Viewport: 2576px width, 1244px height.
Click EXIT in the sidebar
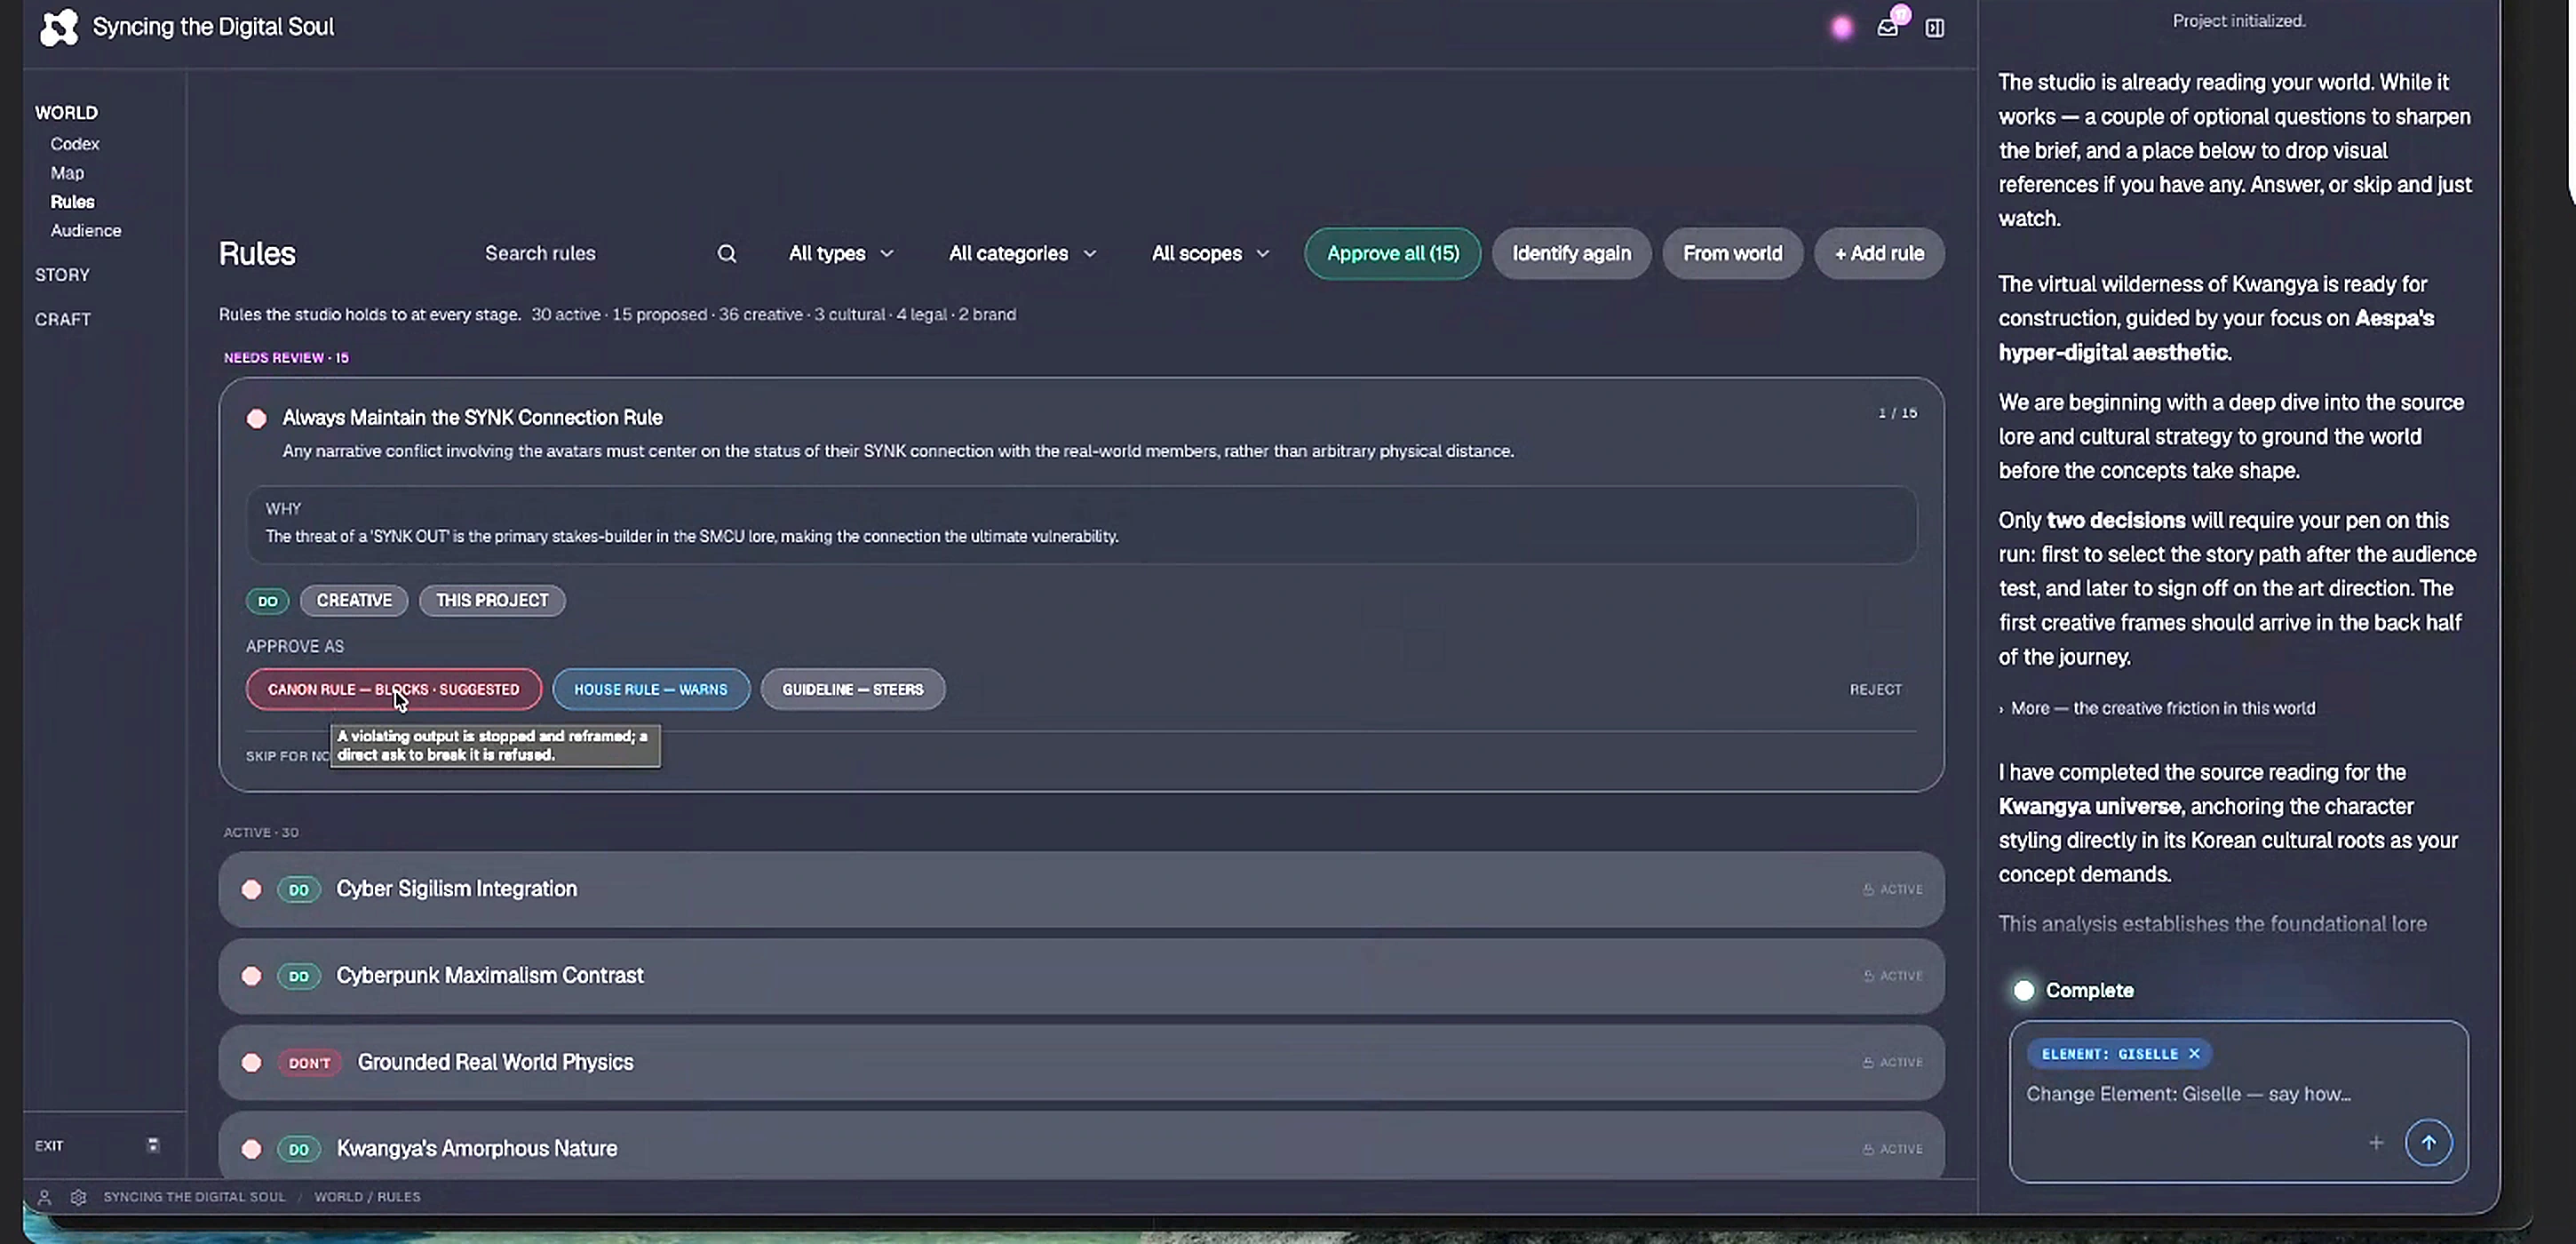(x=49, y=1146)
